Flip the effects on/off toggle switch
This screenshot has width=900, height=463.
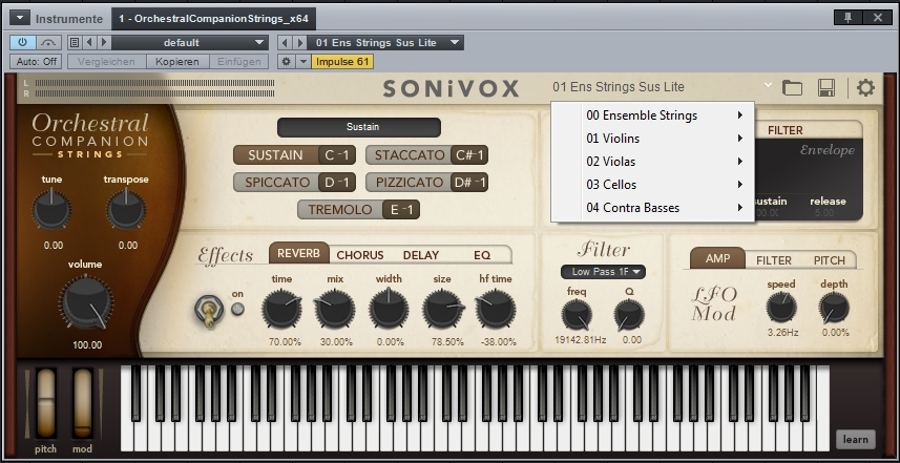click(209, 310)
